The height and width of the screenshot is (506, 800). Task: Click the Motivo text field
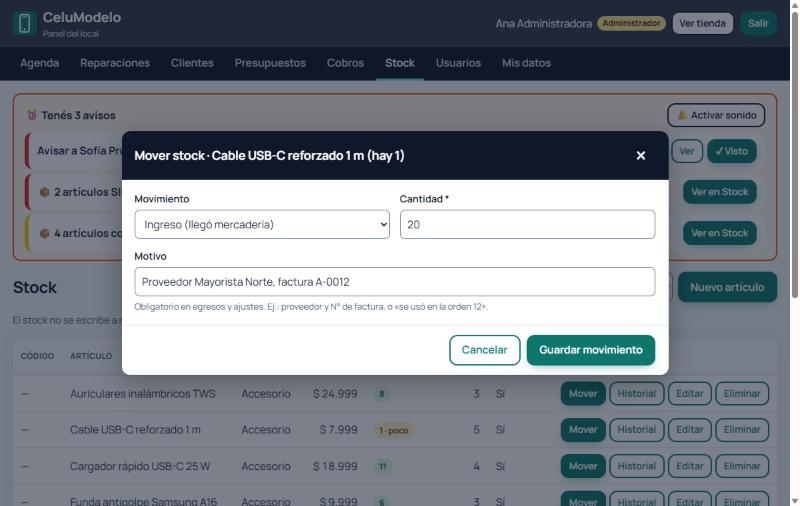pos(395,282)
